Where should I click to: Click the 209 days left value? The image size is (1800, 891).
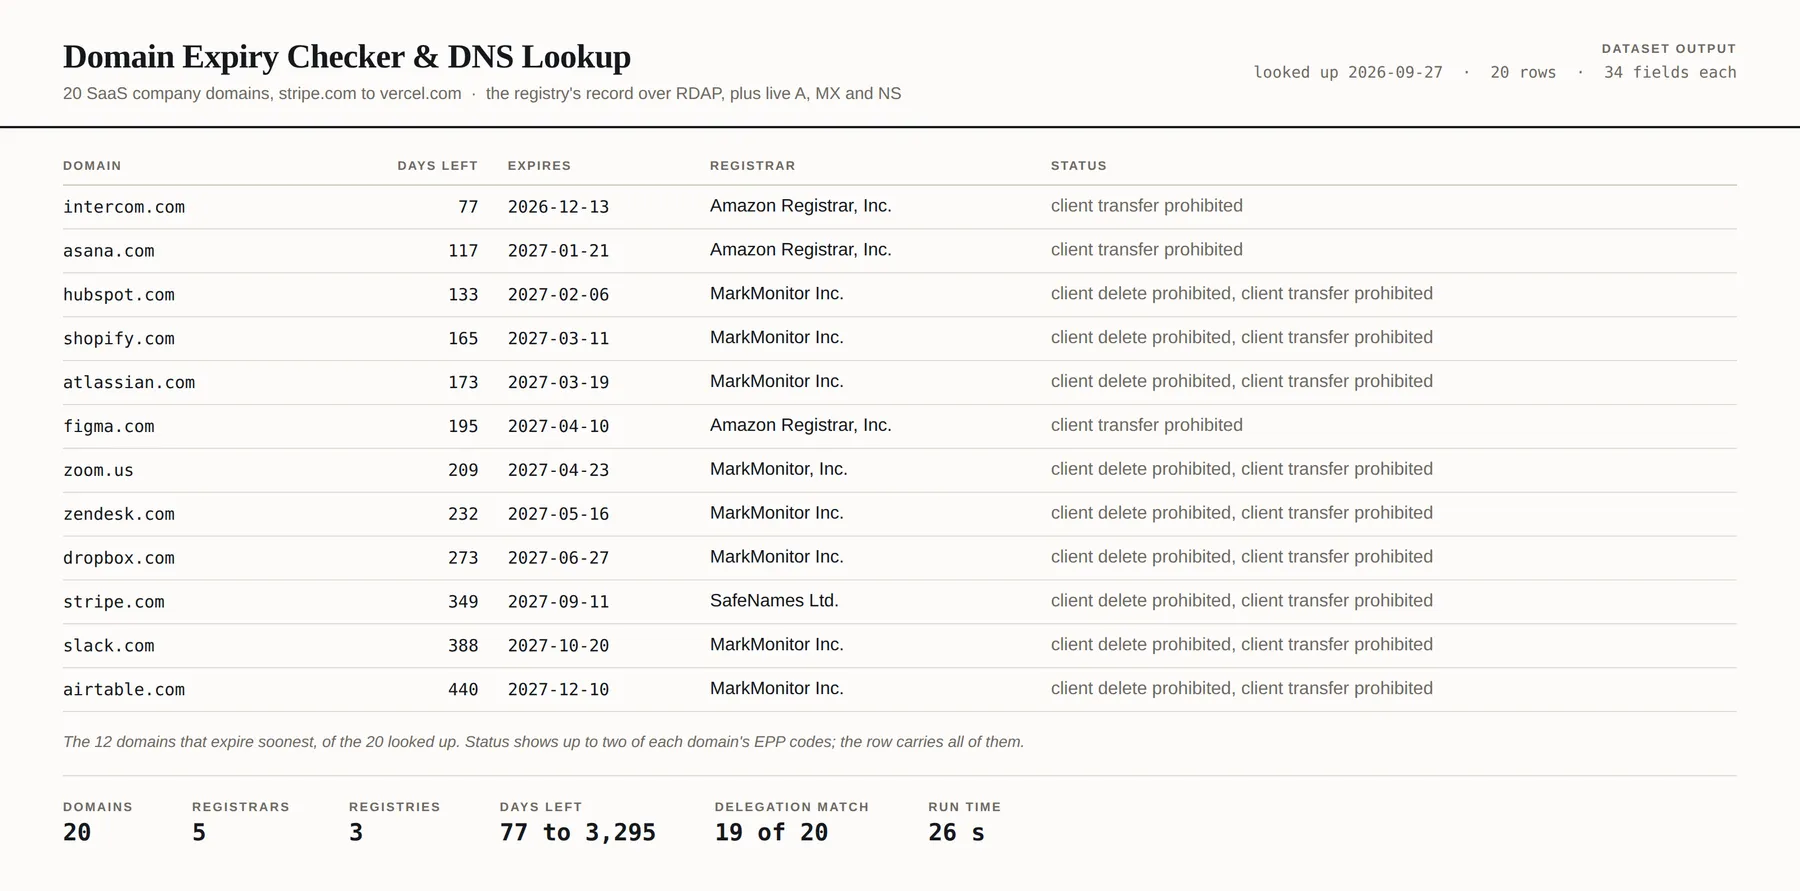point(463,471)
